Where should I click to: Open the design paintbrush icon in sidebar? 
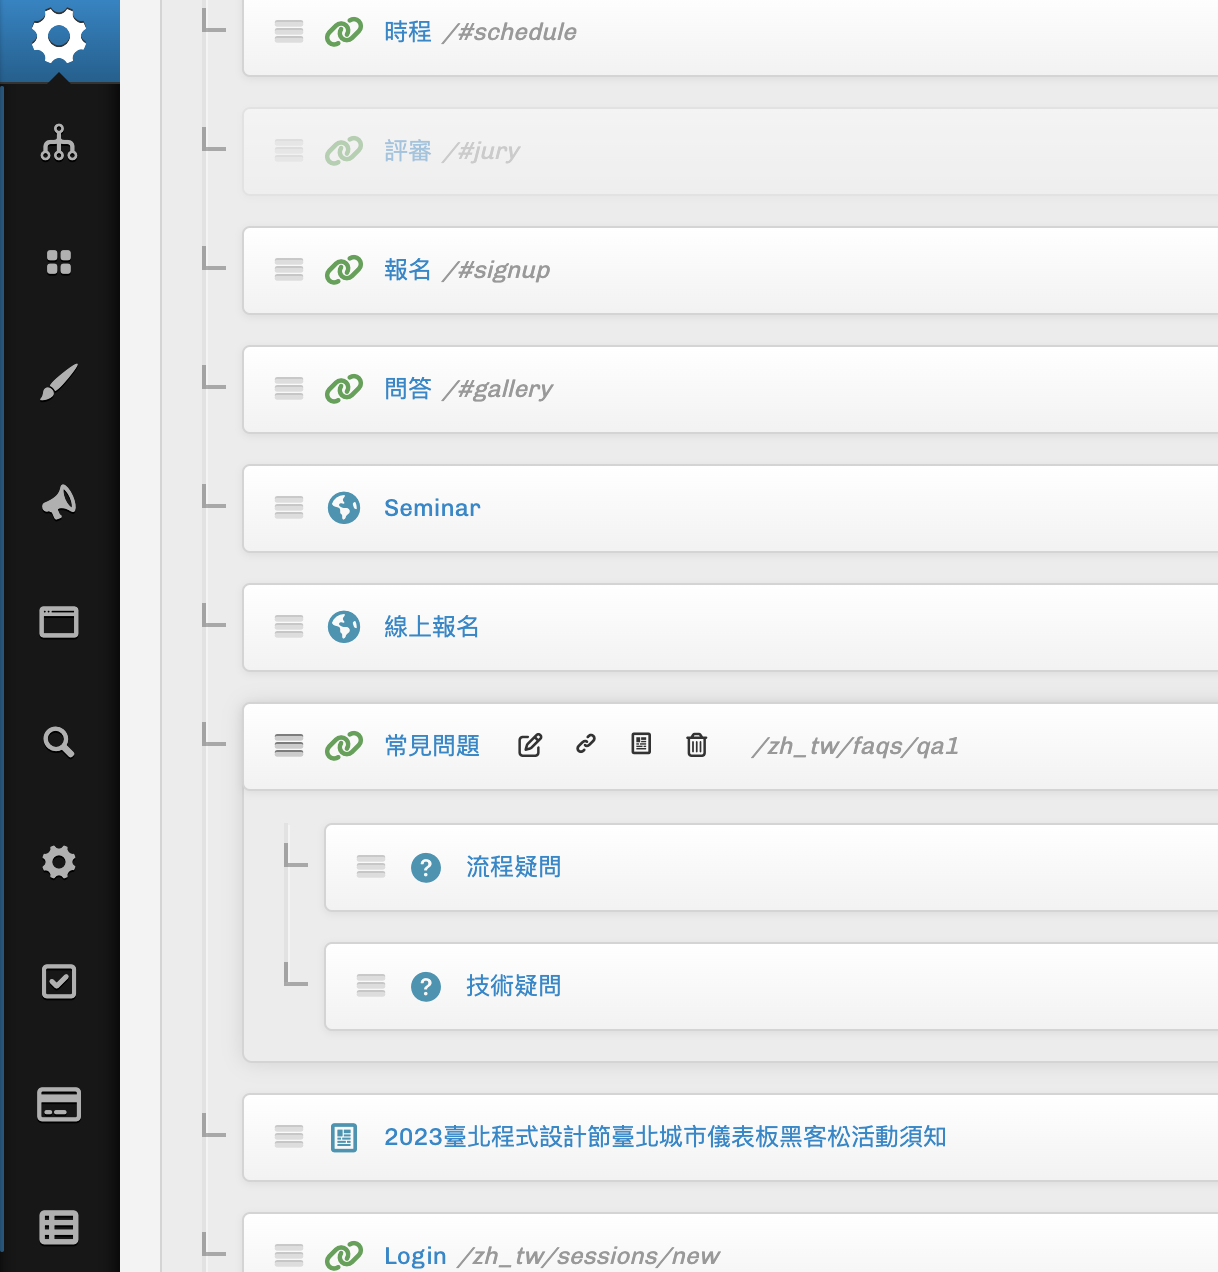(59, 382)
